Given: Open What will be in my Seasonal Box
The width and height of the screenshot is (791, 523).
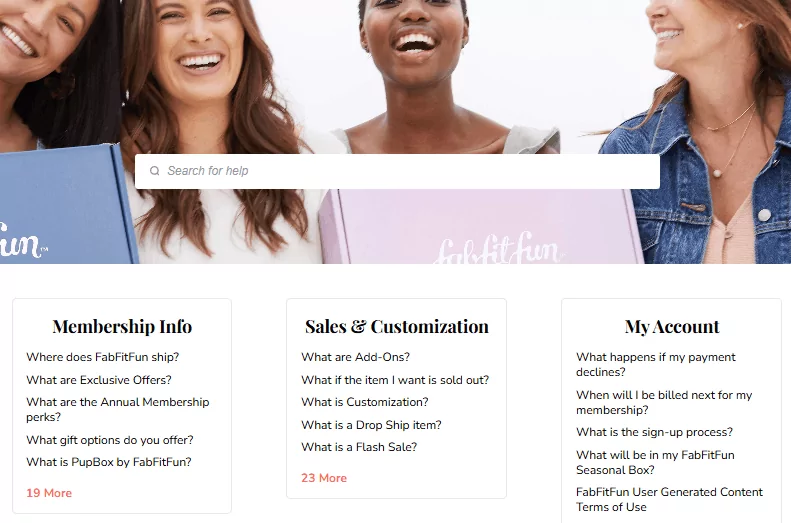Looking at the screenshot, I should click(655, 462).
